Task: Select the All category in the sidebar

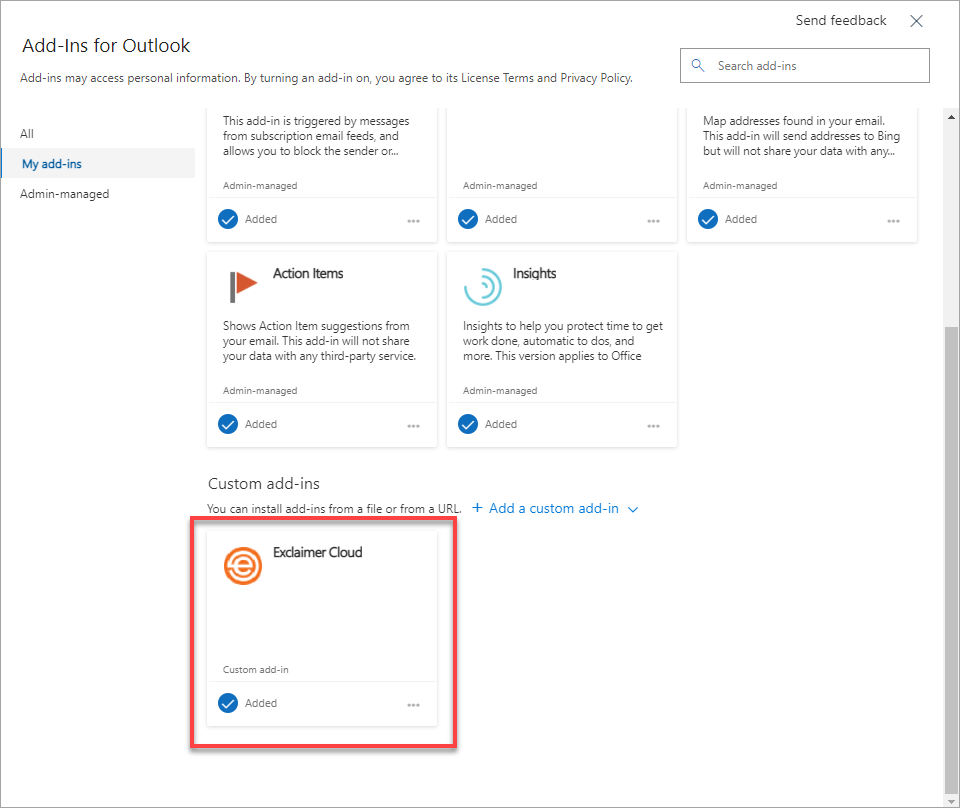Action: (x=27, y=134)
